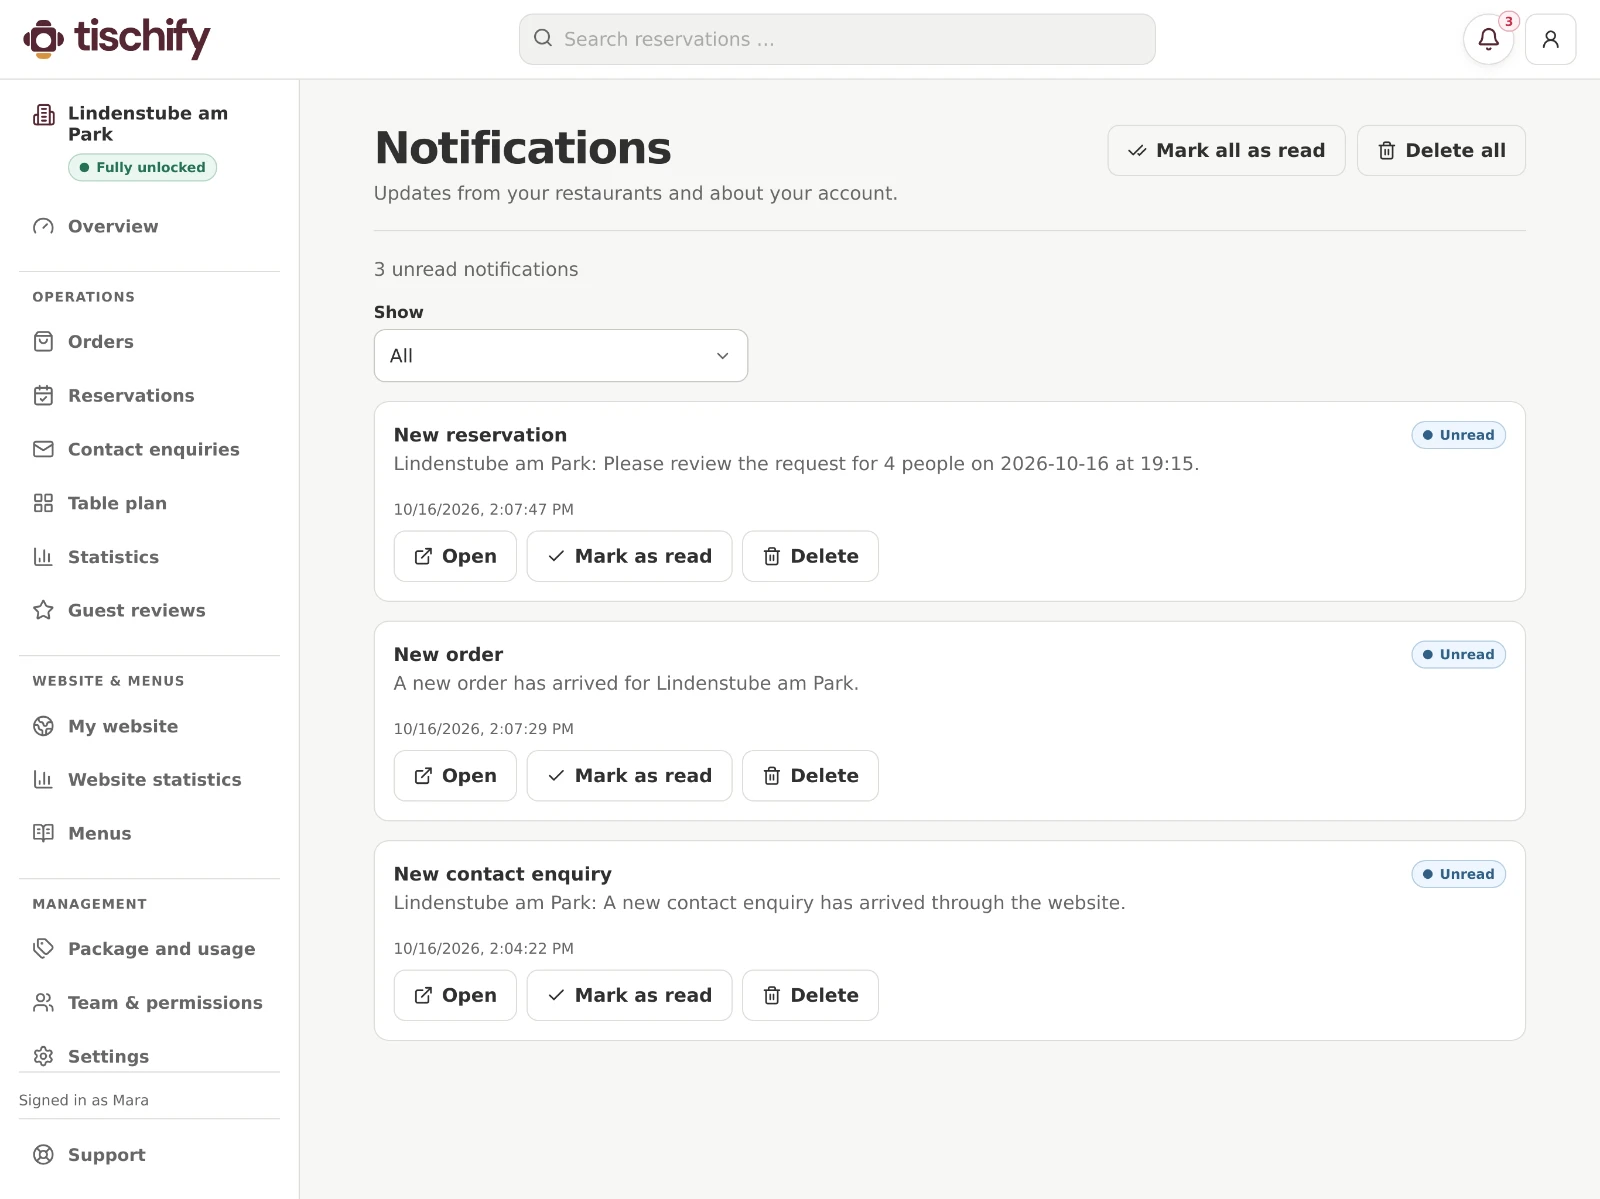Image resolution: width=1600 pixels, height=1199 pixels.
Task: Click the restaurant building icon beside Lindenstube
Action: pyautogui.click(x=44, y=115)
